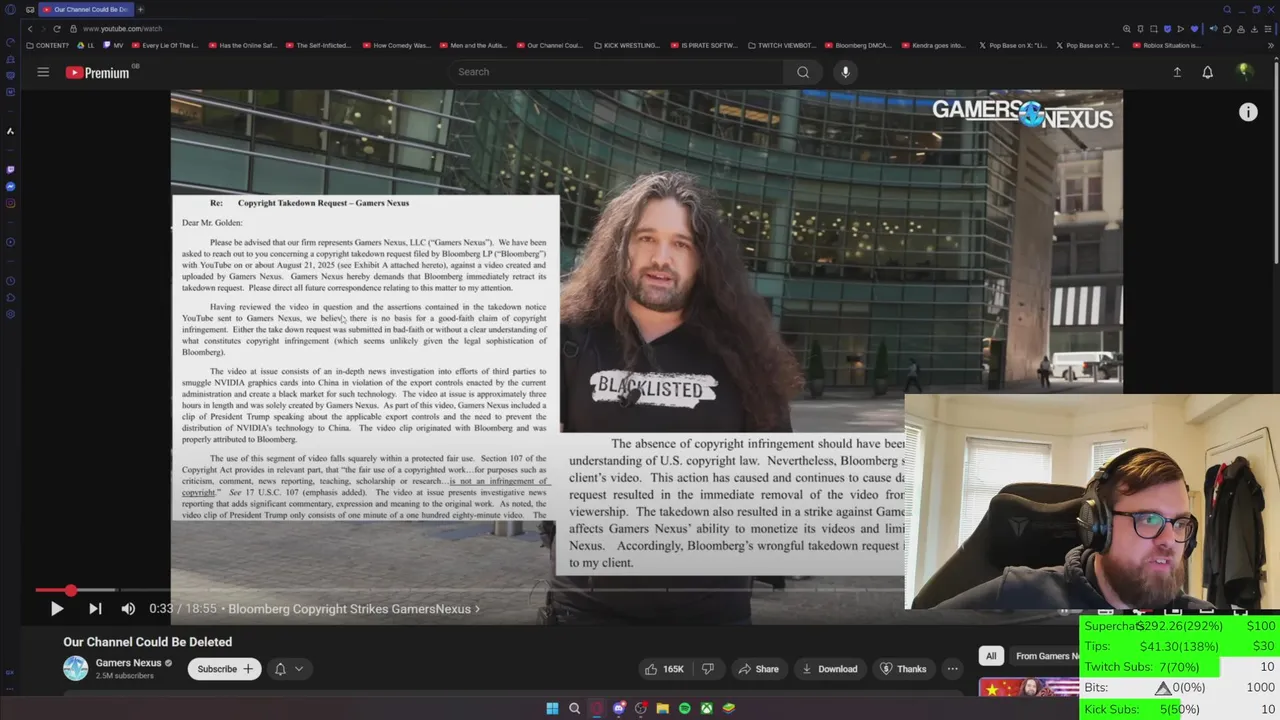Open the 'Men and the Autis...' bookmark
Screen dimensions: 1280x720
473,45
